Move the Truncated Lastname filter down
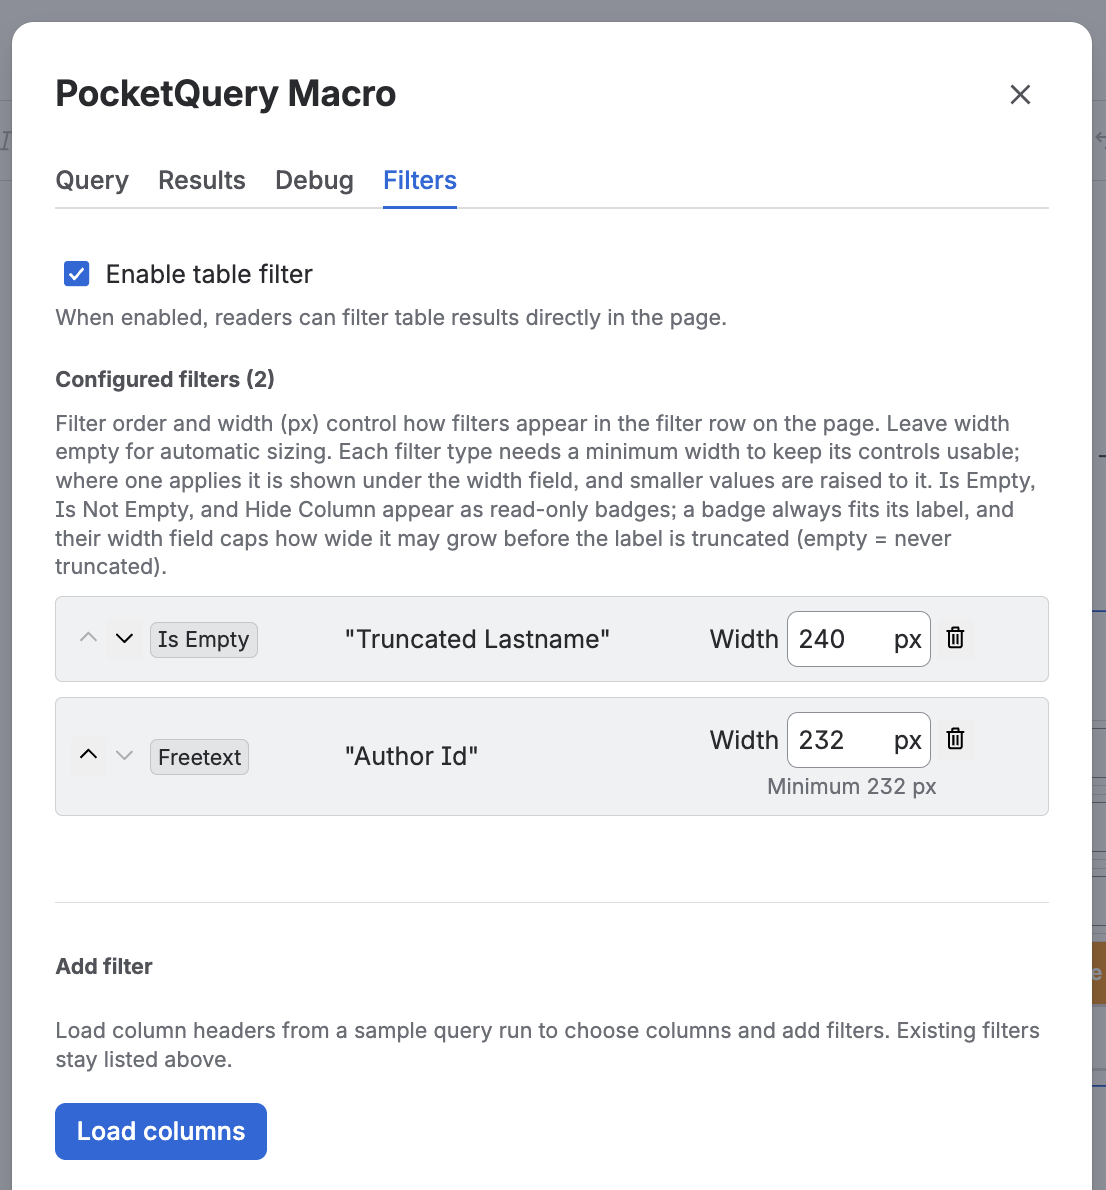Image resolution: width=1106 pixels, height=1190 pixels. click(124, 638)
